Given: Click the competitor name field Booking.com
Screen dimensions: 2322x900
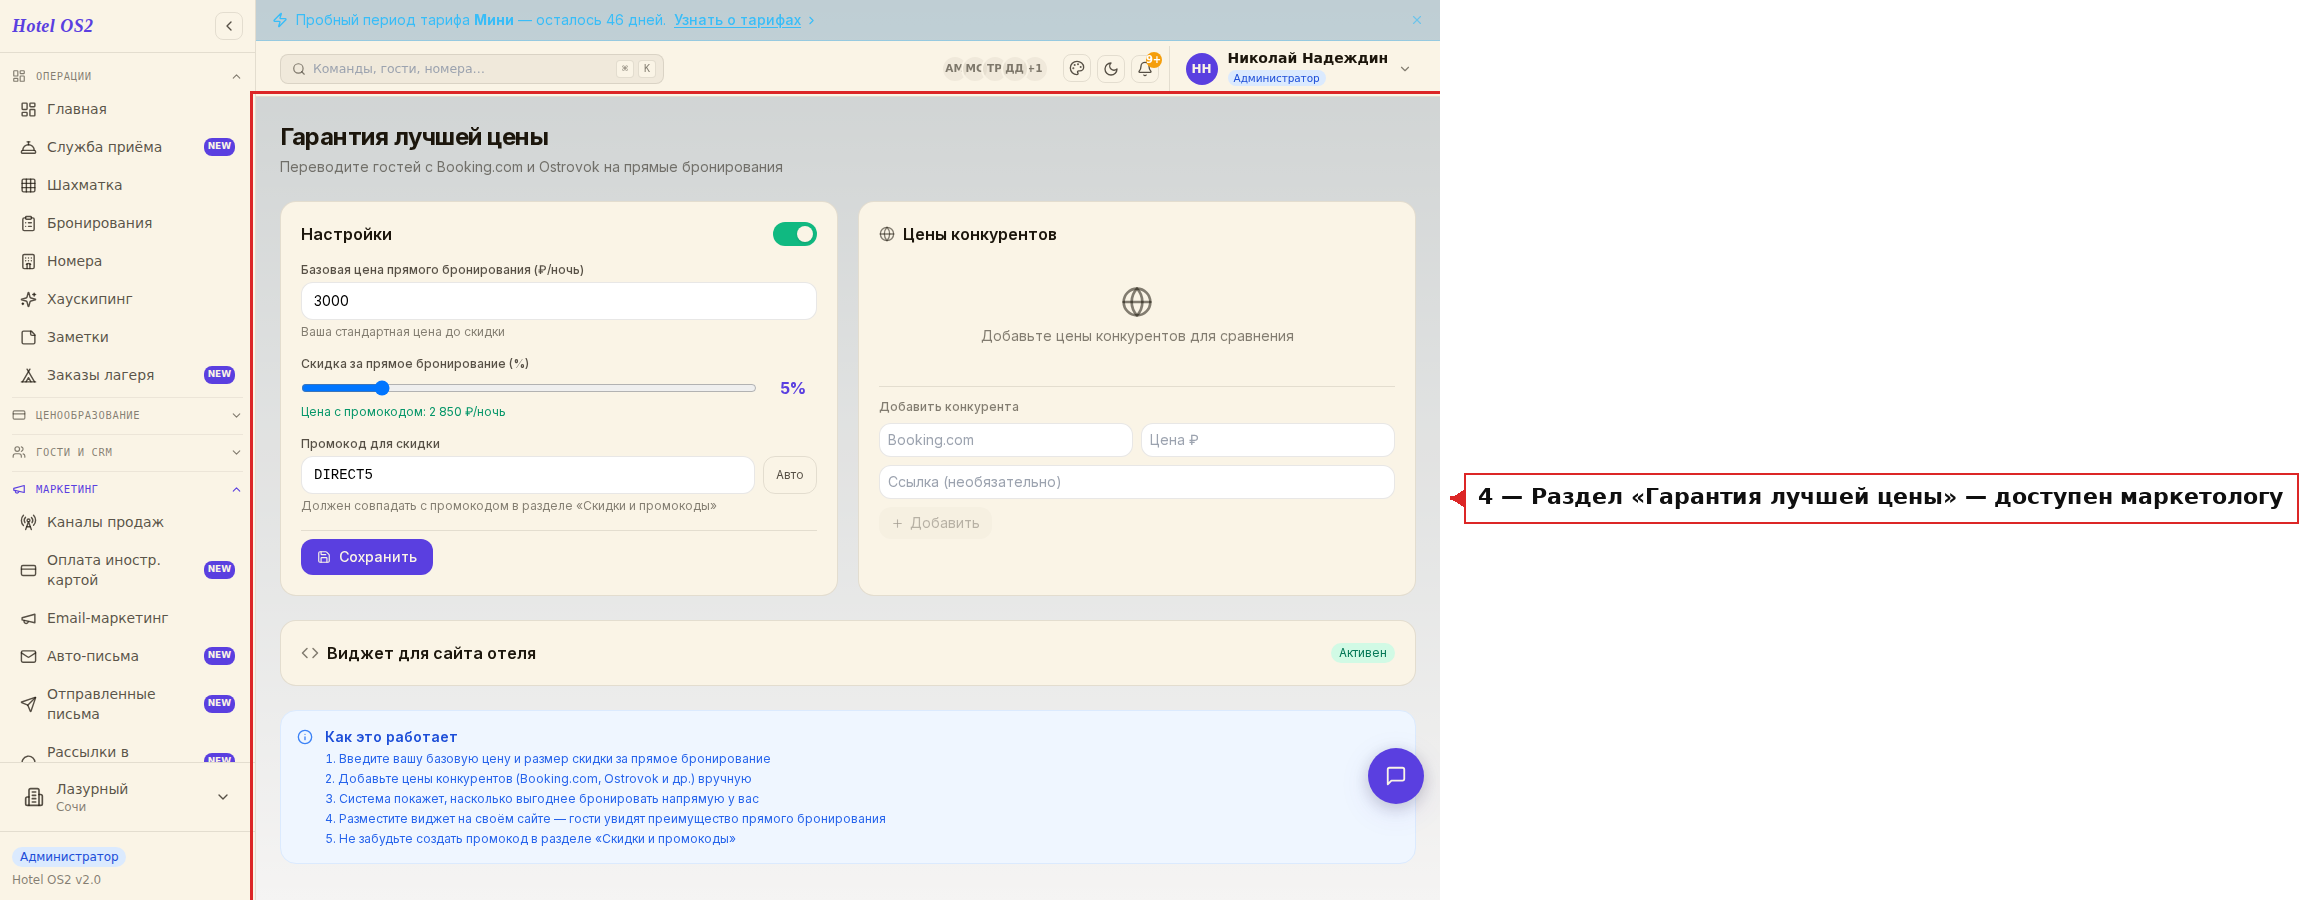Looking at the screenshot, I should [x=1005, y=440].
